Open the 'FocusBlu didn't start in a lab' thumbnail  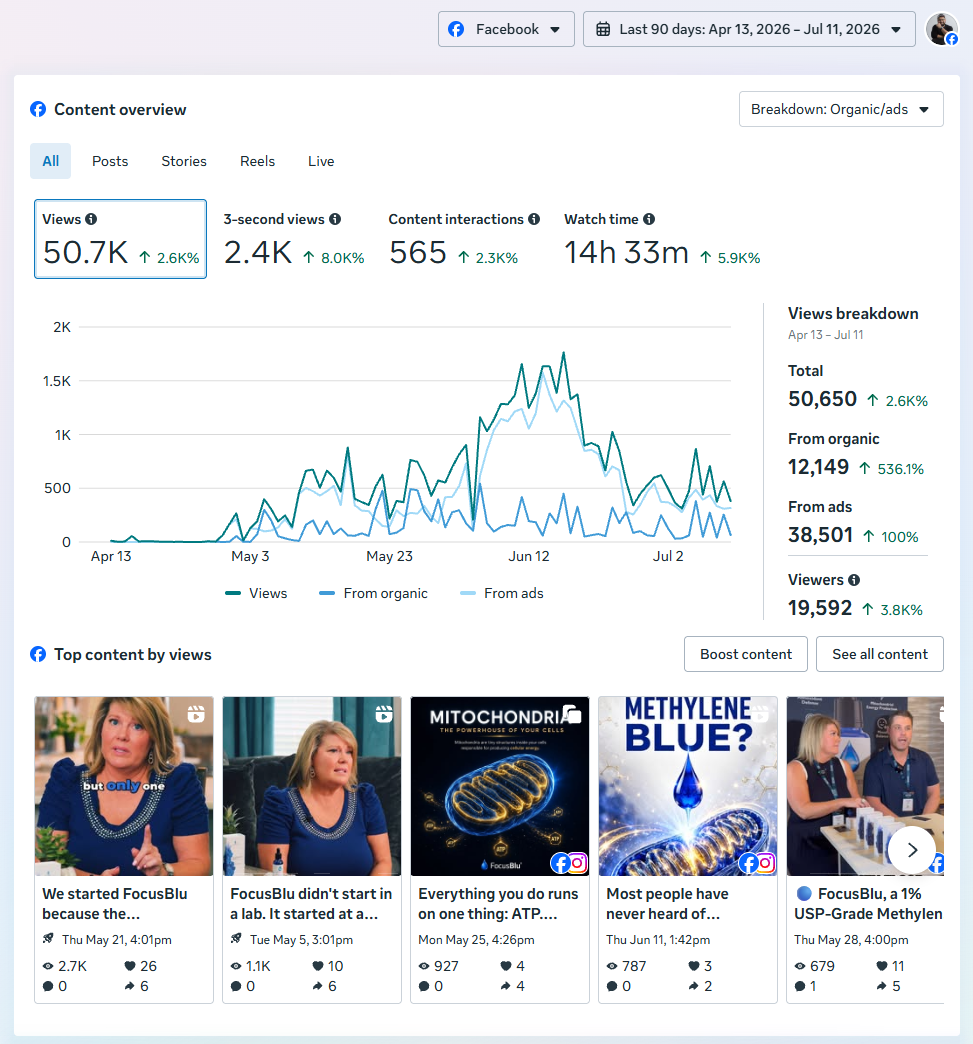point(312,786)
